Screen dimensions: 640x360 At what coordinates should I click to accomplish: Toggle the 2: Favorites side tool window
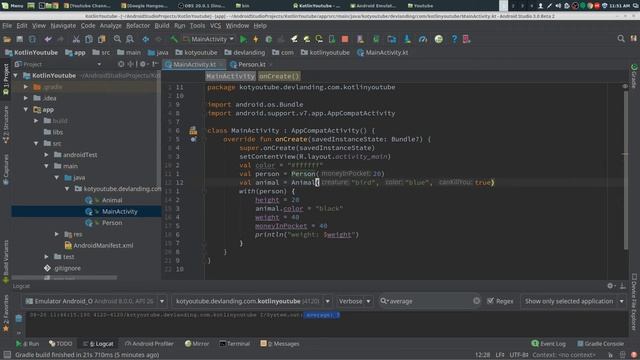click(x=6, y=313)
